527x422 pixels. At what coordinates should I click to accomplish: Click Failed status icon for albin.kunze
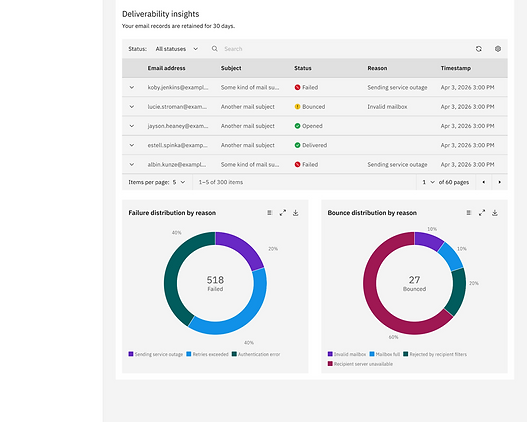point(297,165)
